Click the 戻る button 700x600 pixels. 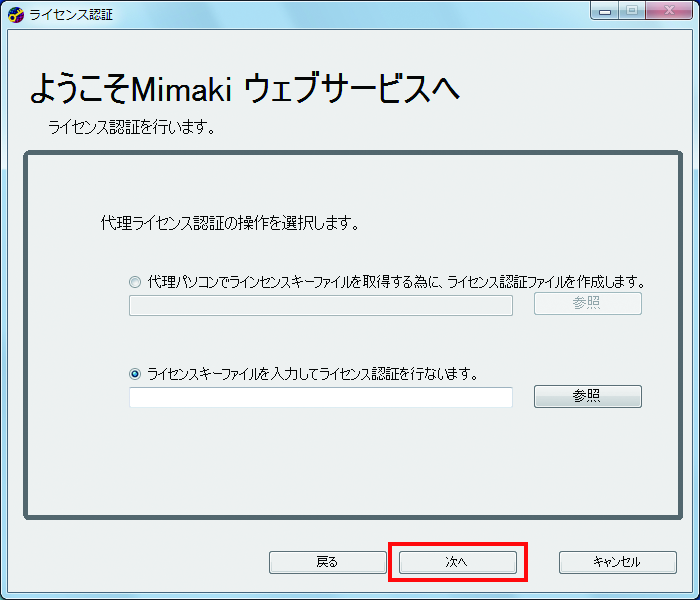pos(327,562)
